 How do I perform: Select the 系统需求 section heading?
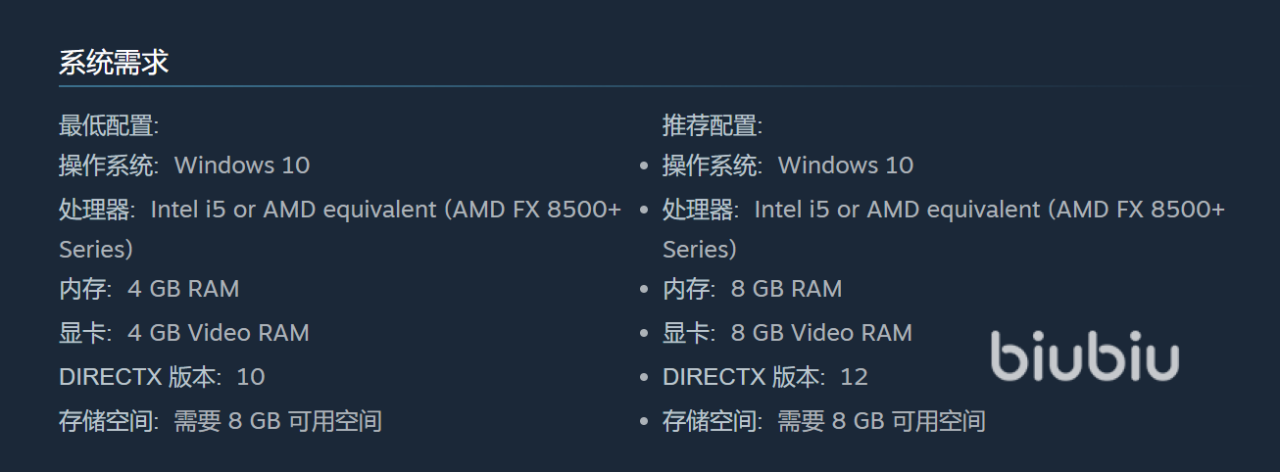pos(114,63)
